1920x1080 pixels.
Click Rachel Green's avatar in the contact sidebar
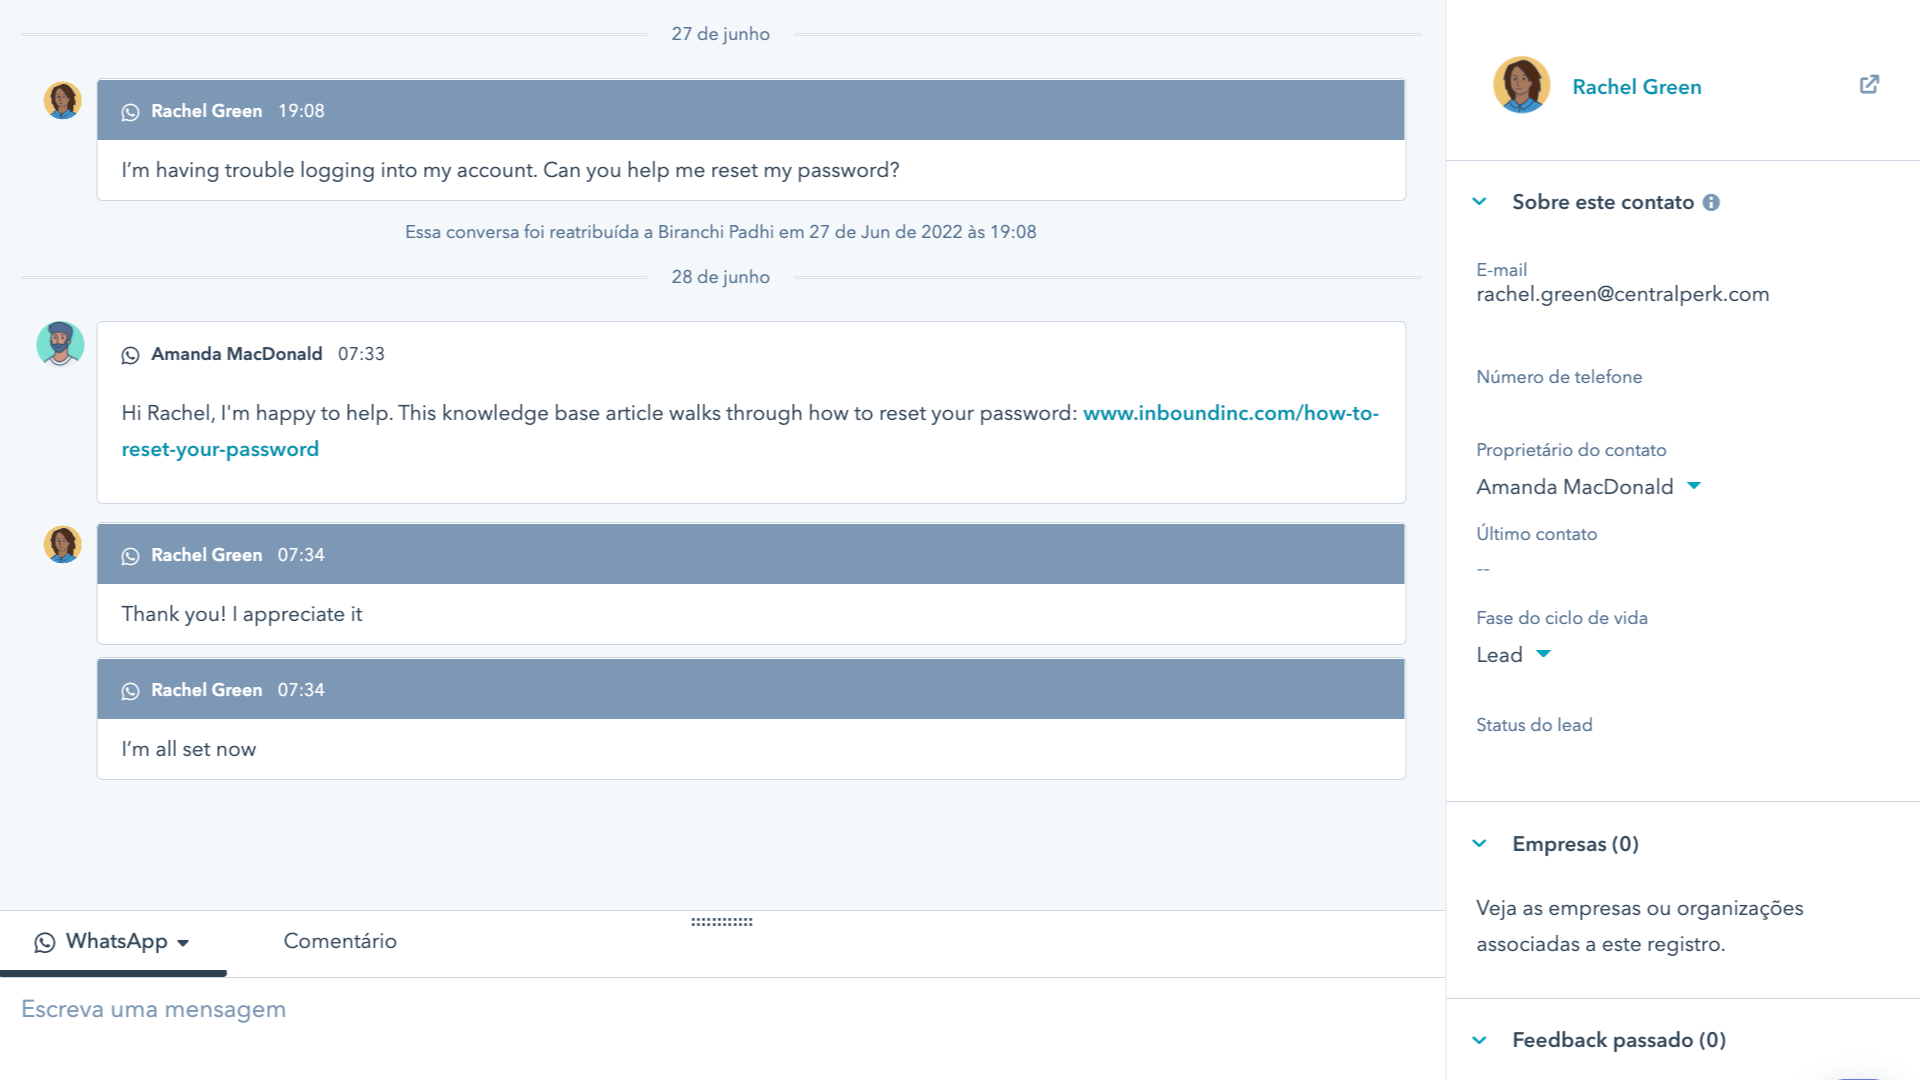[x=1521, y=85]
